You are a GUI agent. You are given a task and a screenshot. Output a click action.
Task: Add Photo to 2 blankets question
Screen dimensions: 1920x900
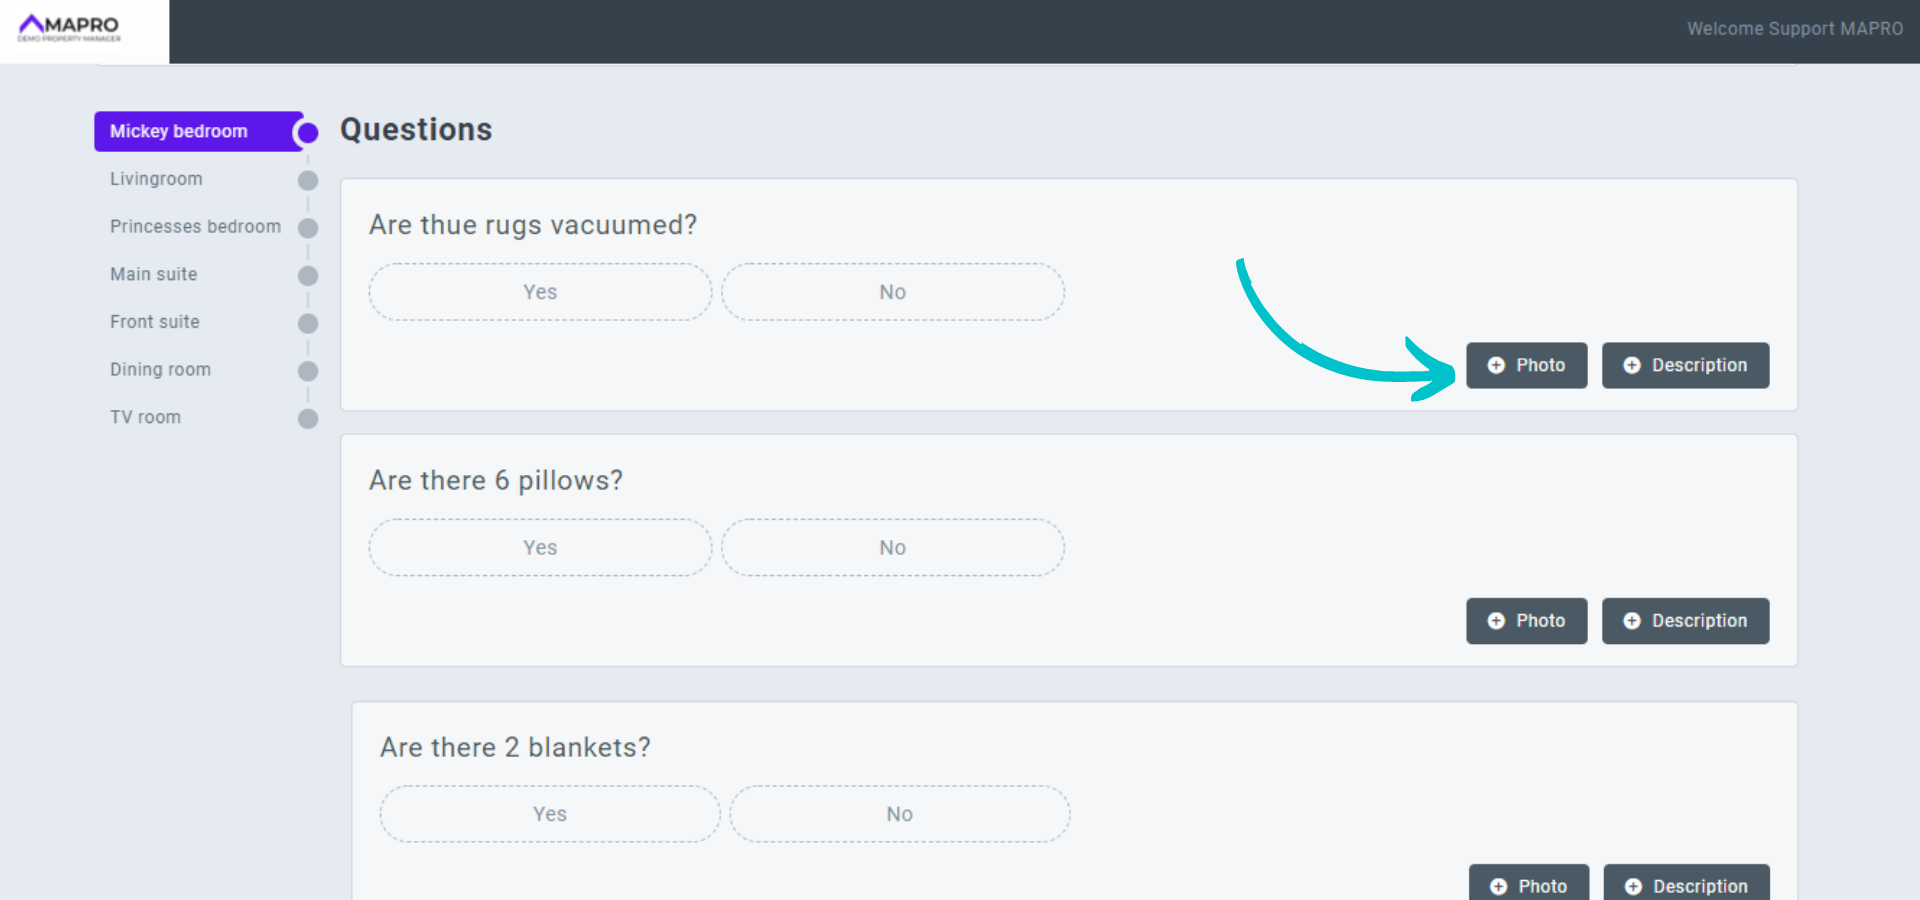tap(1528, 884)
